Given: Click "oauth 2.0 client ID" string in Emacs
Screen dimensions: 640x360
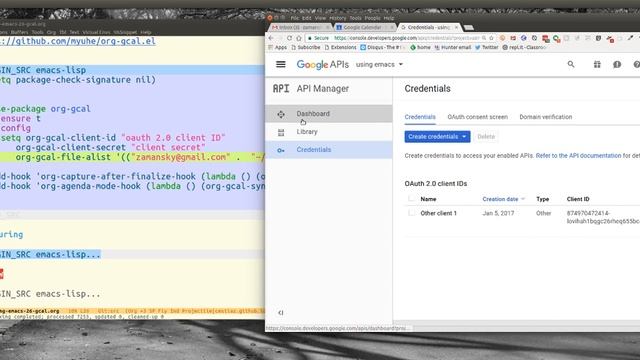Looking at the screenshot, I should tap(173, 138).
